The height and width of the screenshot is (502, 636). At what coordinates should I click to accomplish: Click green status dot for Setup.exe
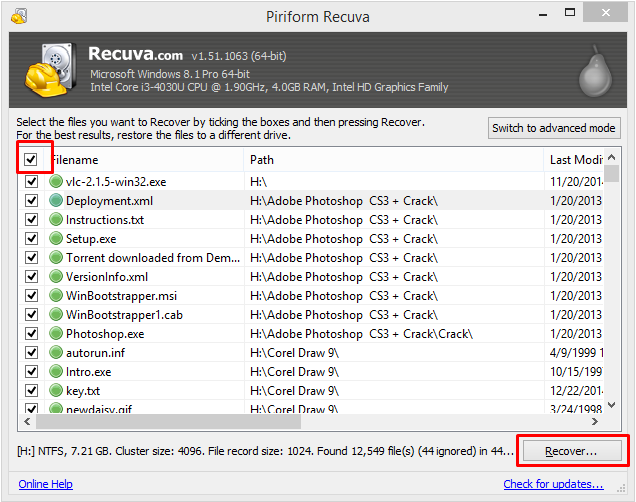(x=56, y=238)
